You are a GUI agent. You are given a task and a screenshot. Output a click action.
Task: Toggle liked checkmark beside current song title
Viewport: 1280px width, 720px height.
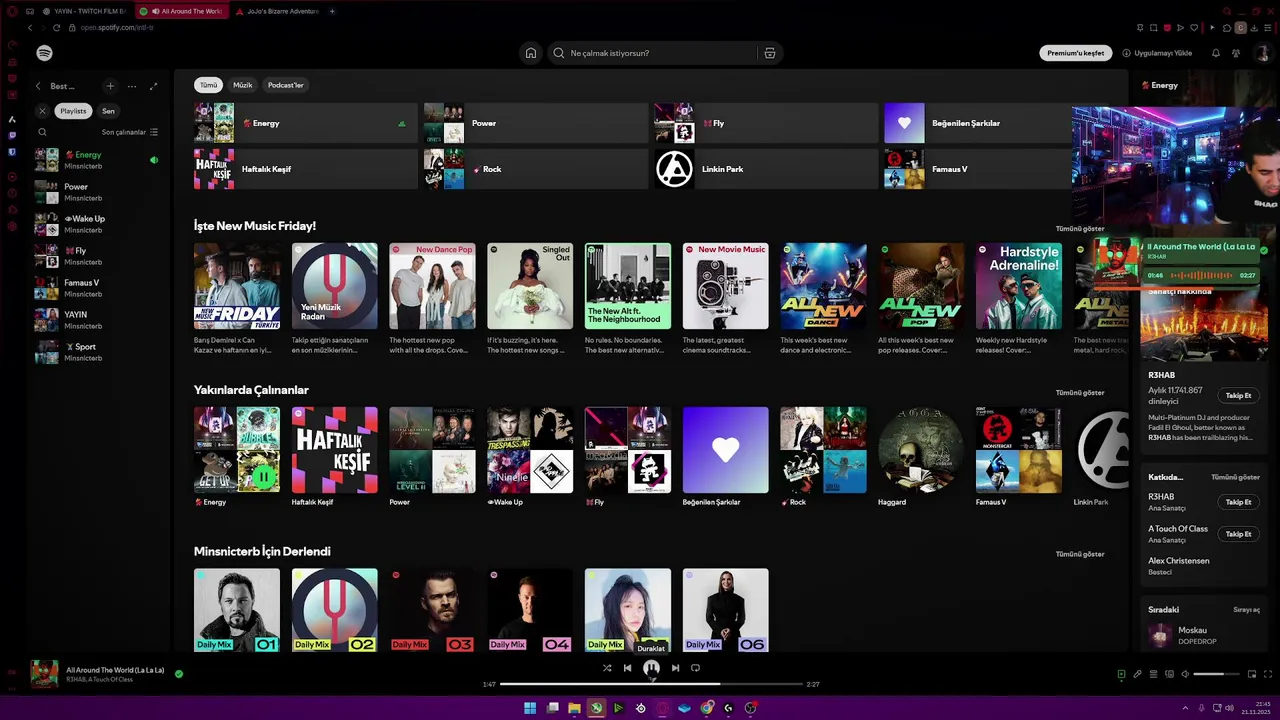coord(179,674)
